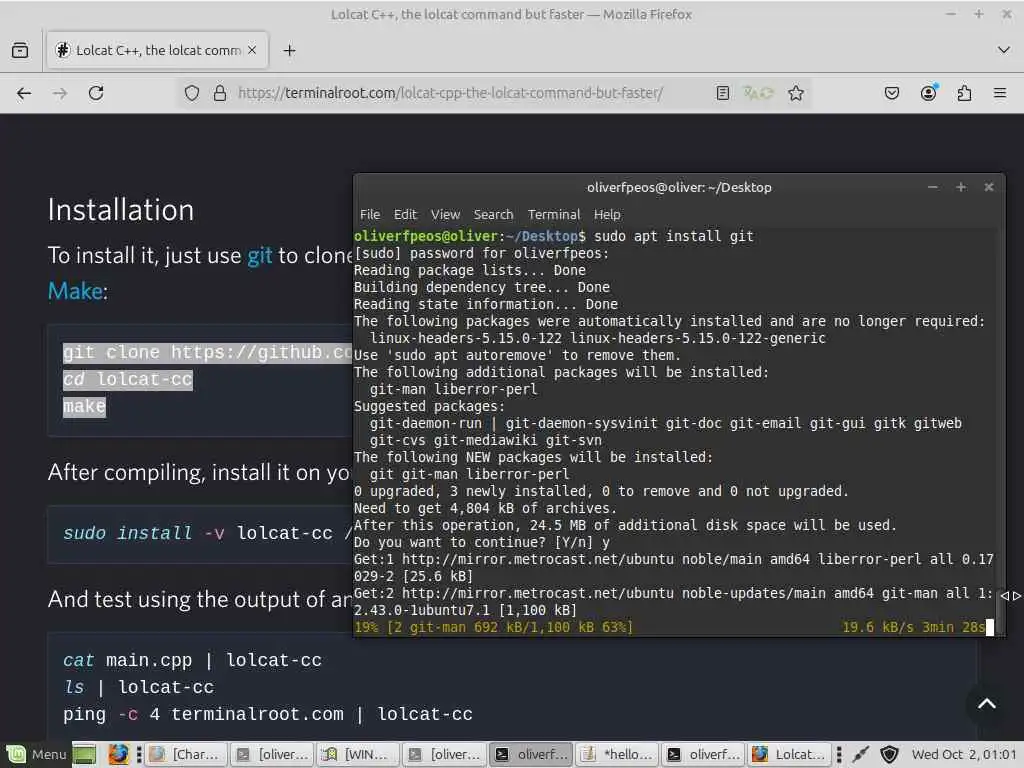The height and width of the screenshot is (768, 1024).
Task: Follow the 'git' hyperlink in the article
Action: pos(259,255)
